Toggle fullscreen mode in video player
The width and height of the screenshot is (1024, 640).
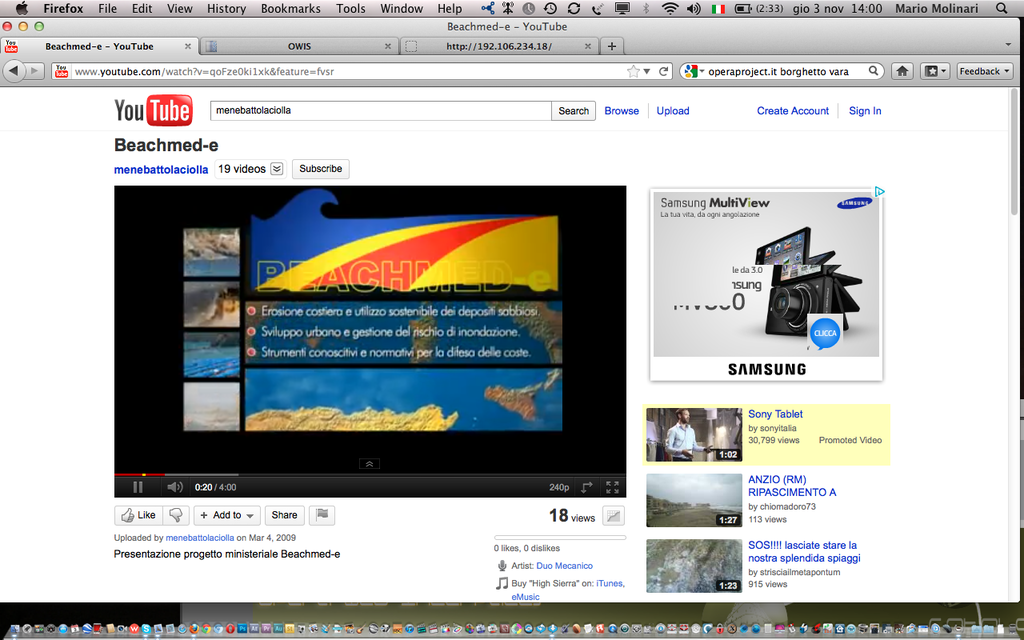pos(612,487)
